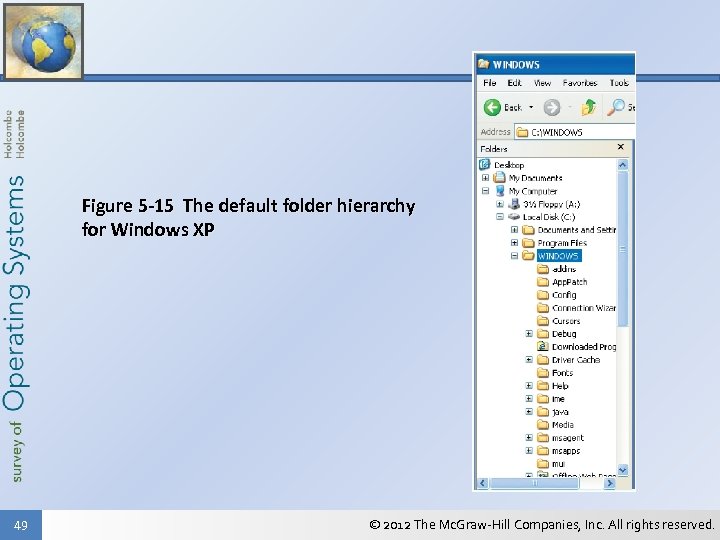Click the grayed Forward arrow icon

coord(552,108)
